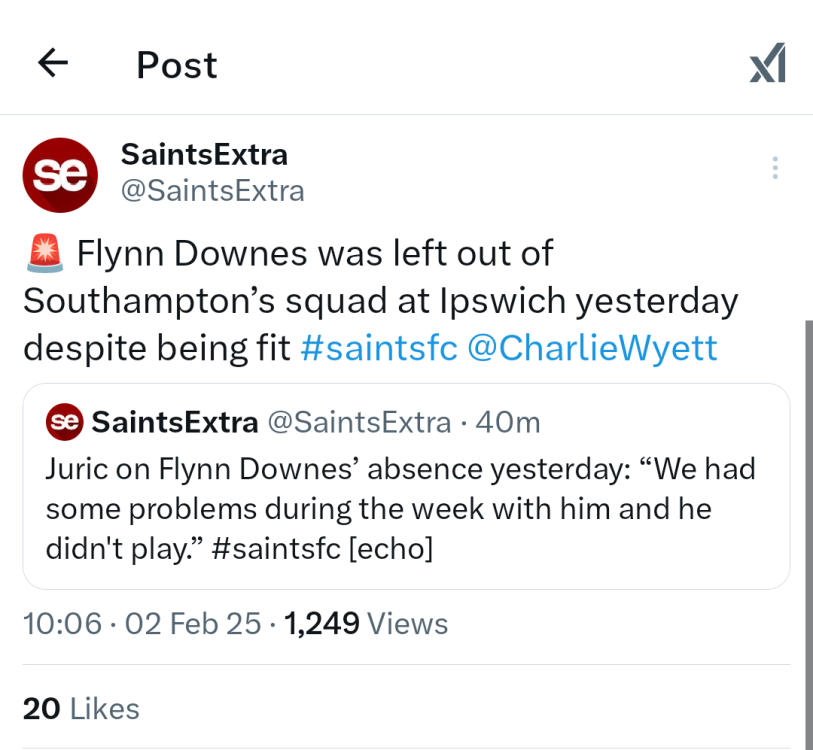
Task: Tap the @CharlieWyett mention
Action: pos(593,347)
